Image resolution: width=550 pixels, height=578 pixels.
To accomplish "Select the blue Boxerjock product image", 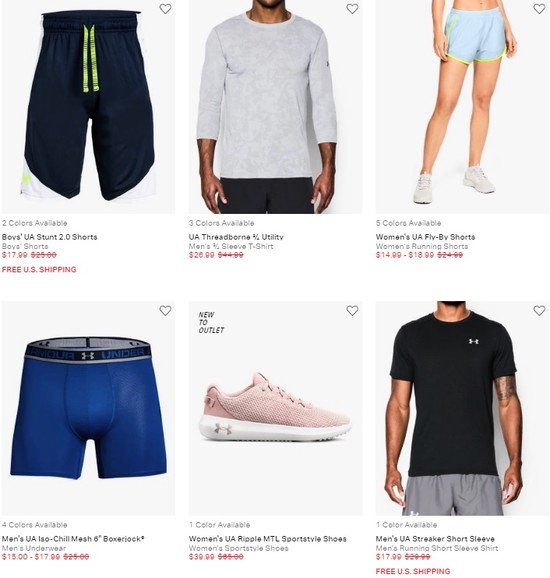I will click(88, 408).
